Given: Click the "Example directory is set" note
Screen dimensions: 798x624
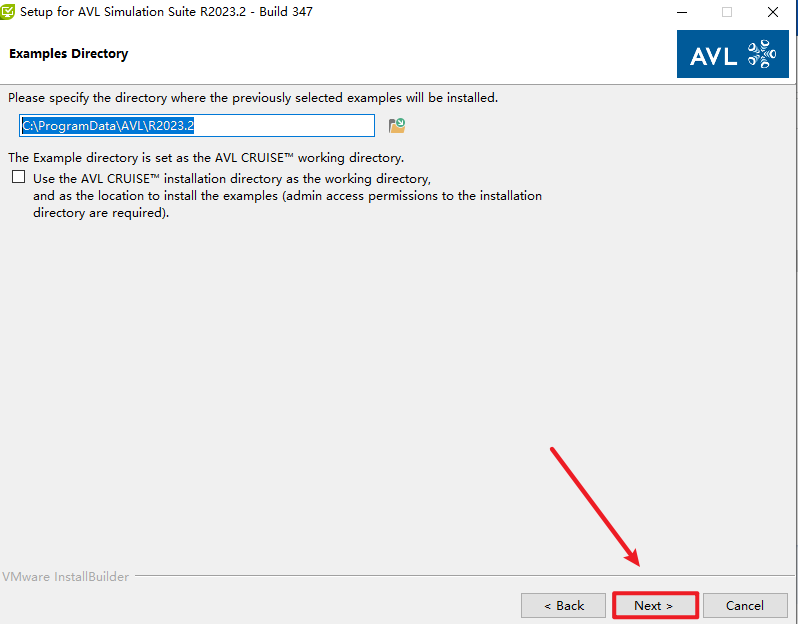Looking at the screenshot, I should pyautogui.click(x=206, y=158).
